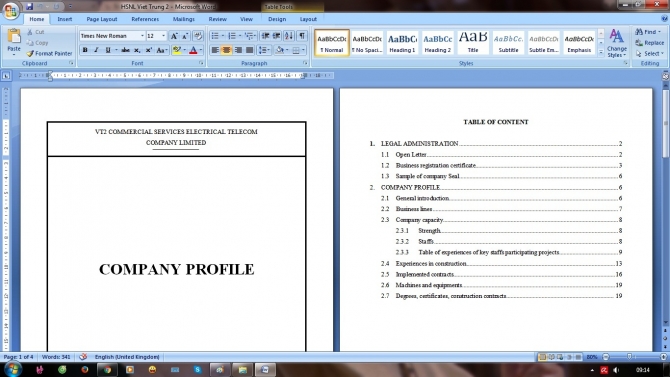
Task: Click the Grow Font icon
Action: (x=174, y=36)
